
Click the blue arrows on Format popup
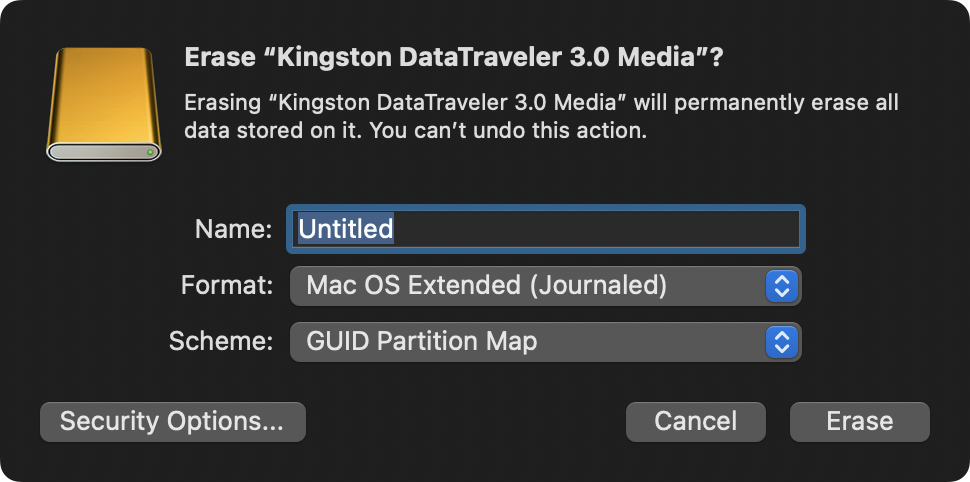[782, 286]
